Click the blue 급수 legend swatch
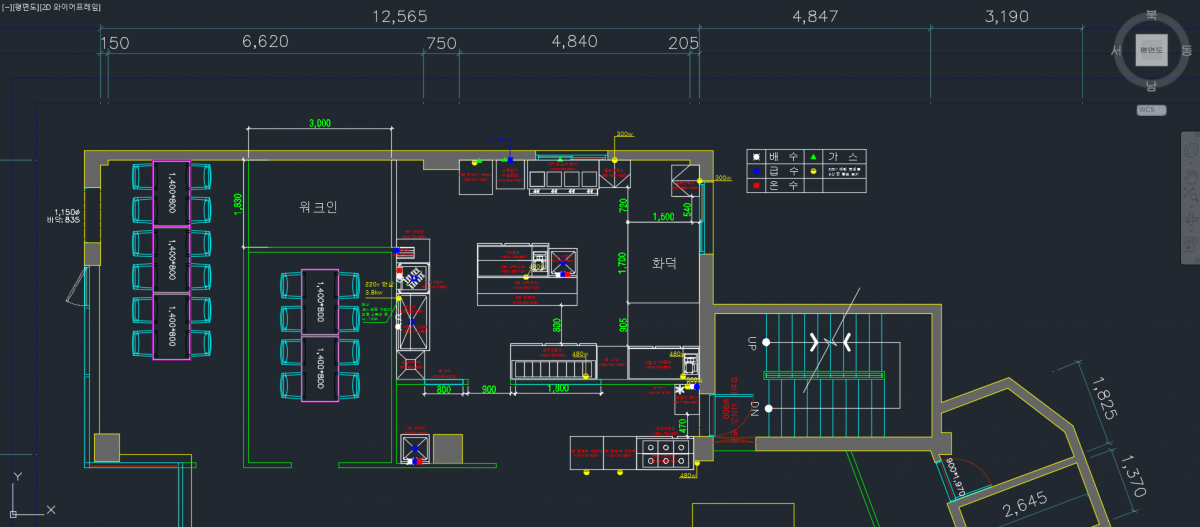Screen dimensions: 1200x527 (x=757, y=171)
